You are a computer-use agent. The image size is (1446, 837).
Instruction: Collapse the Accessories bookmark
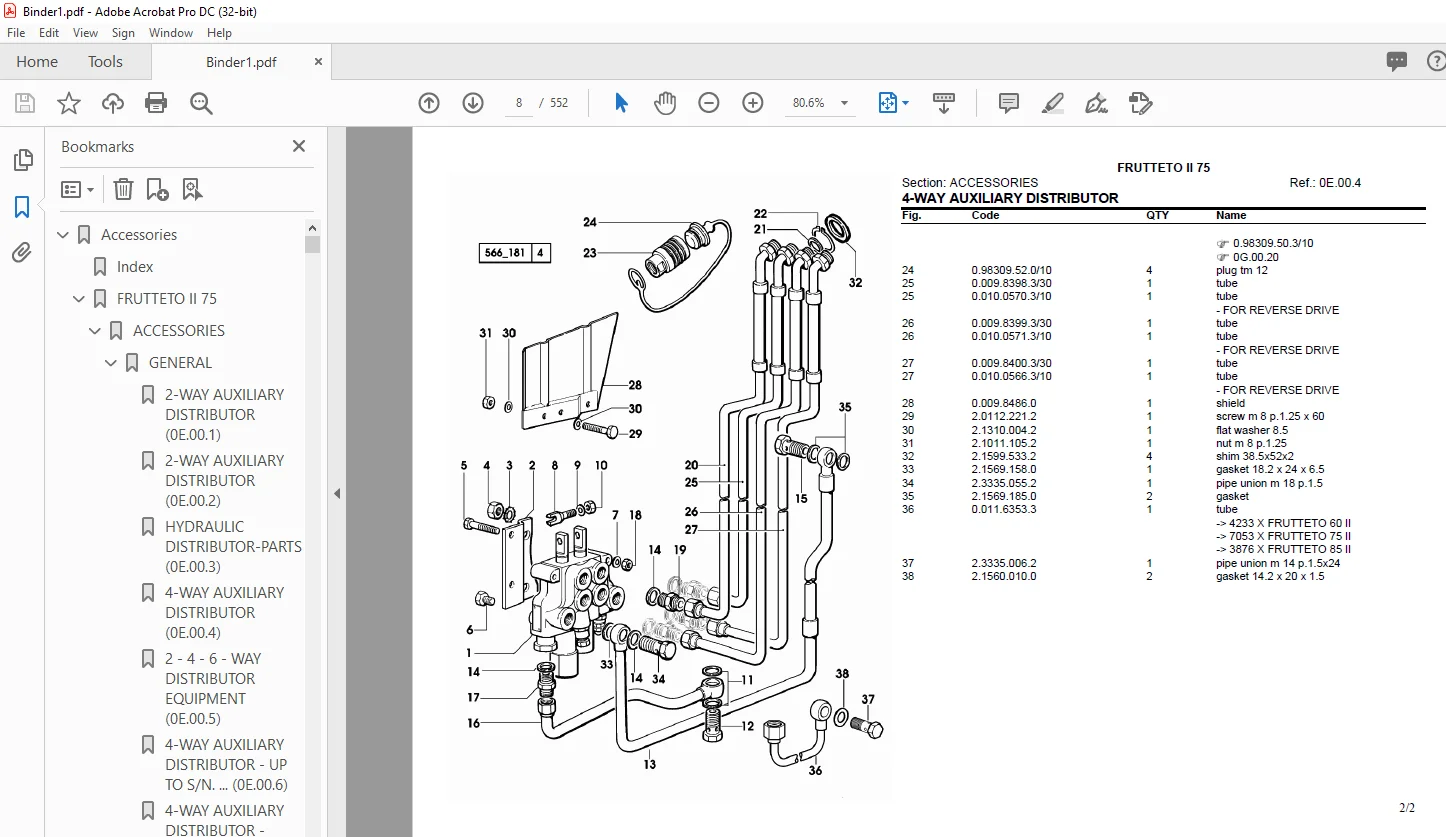pos(63,235)
